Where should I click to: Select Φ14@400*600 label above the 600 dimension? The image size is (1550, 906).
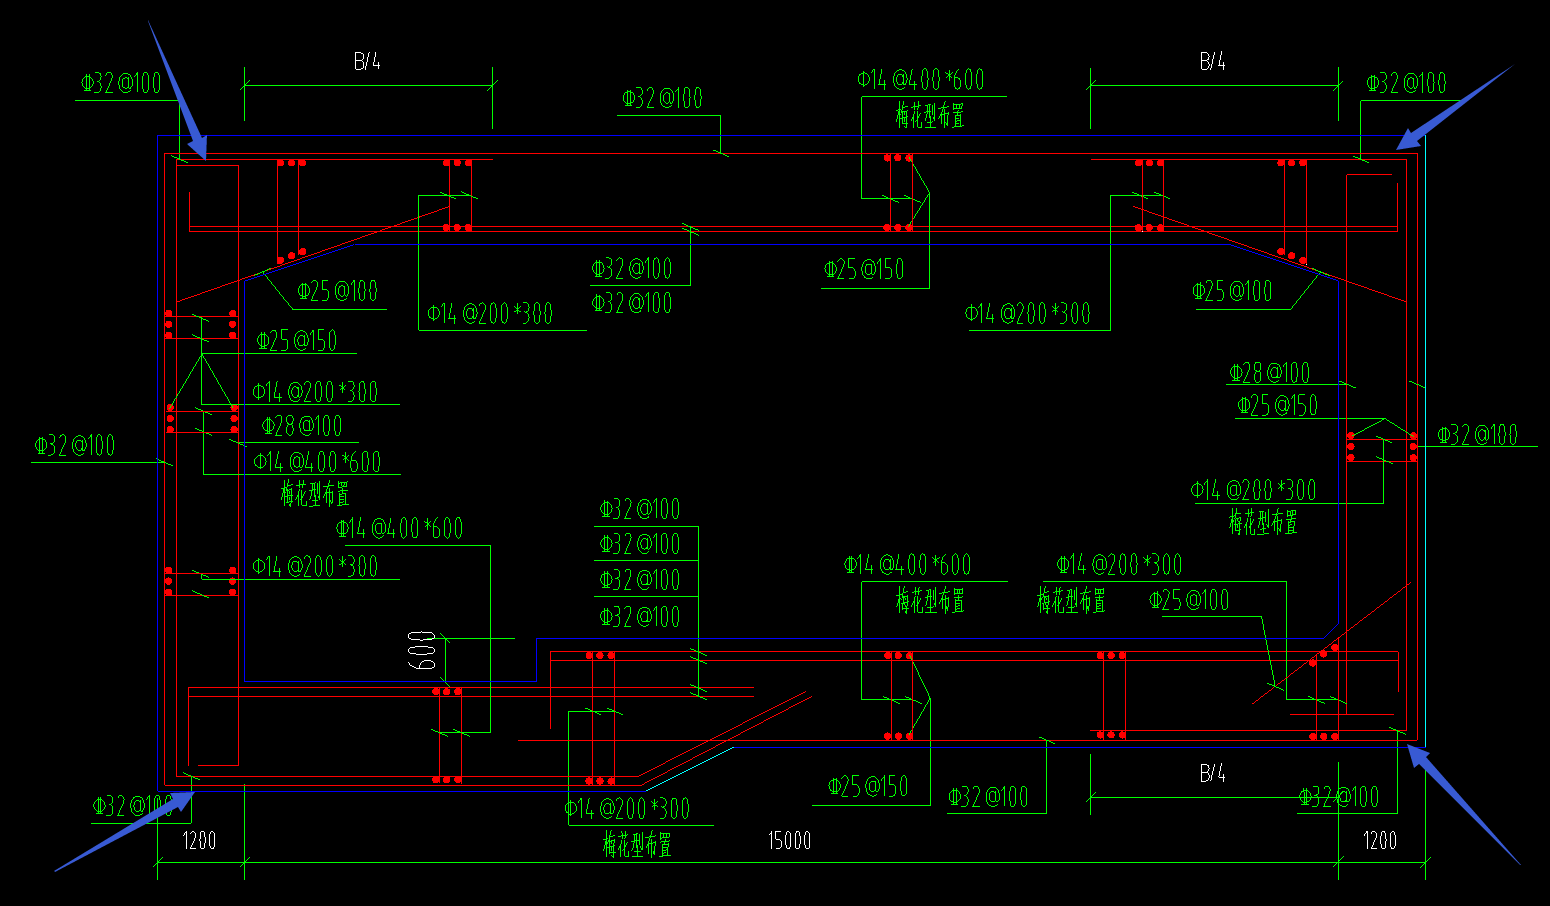400,529
